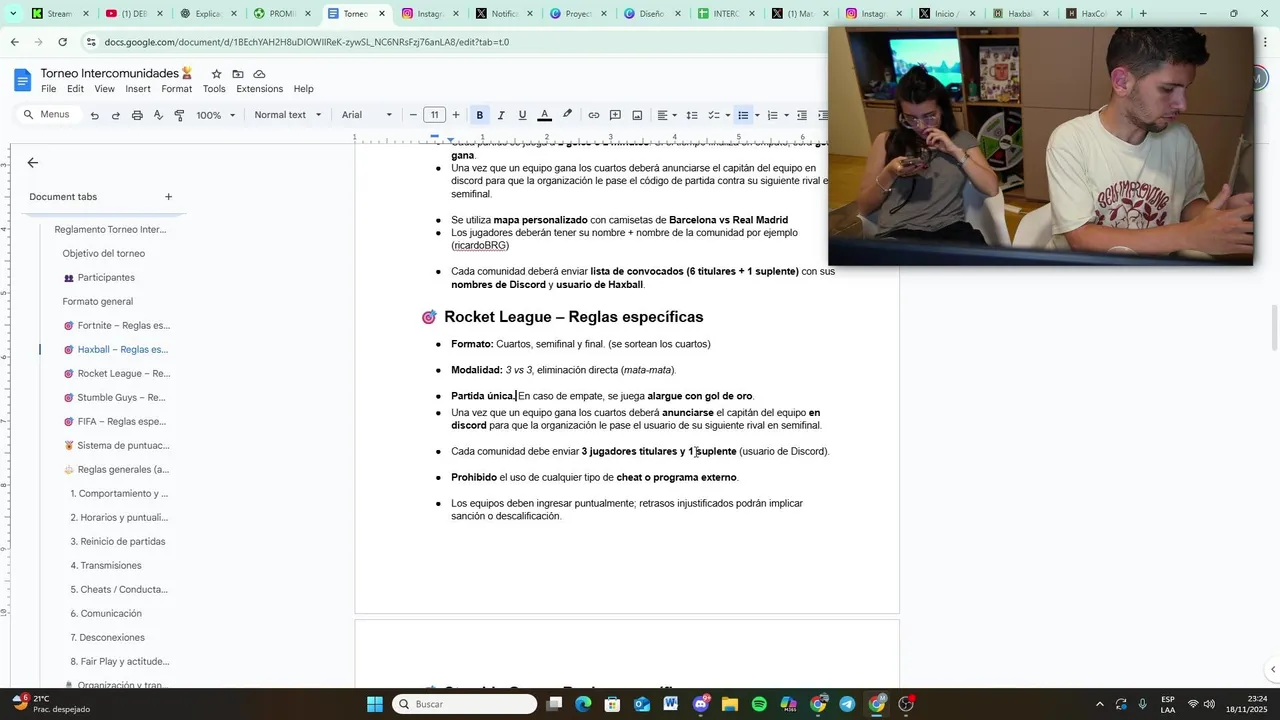
Task: Open the Arial font dropdown
Action: [367, 115]
